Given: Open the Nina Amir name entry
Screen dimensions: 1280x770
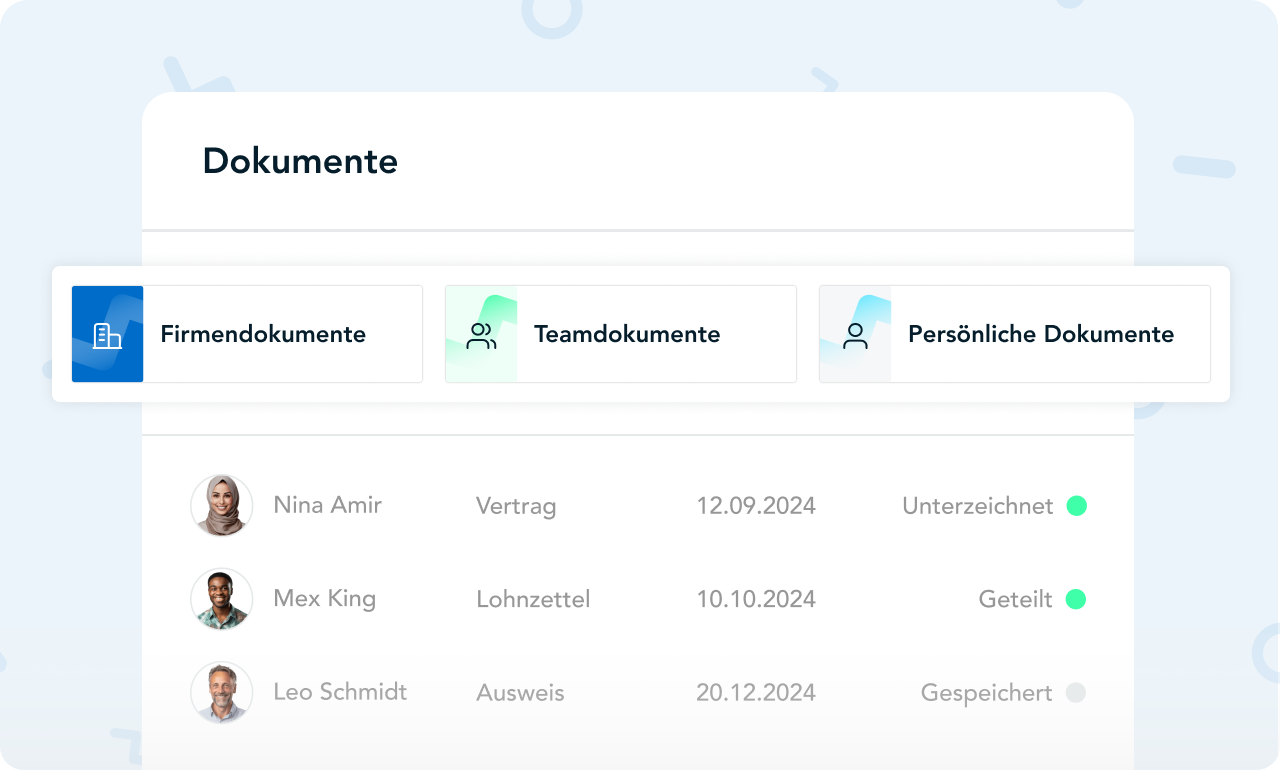Looking at the screenshot, I should tap(327, 505).
